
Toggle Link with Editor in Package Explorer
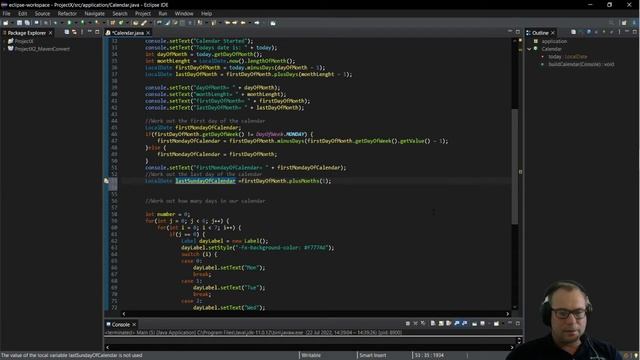pos(74,32)
